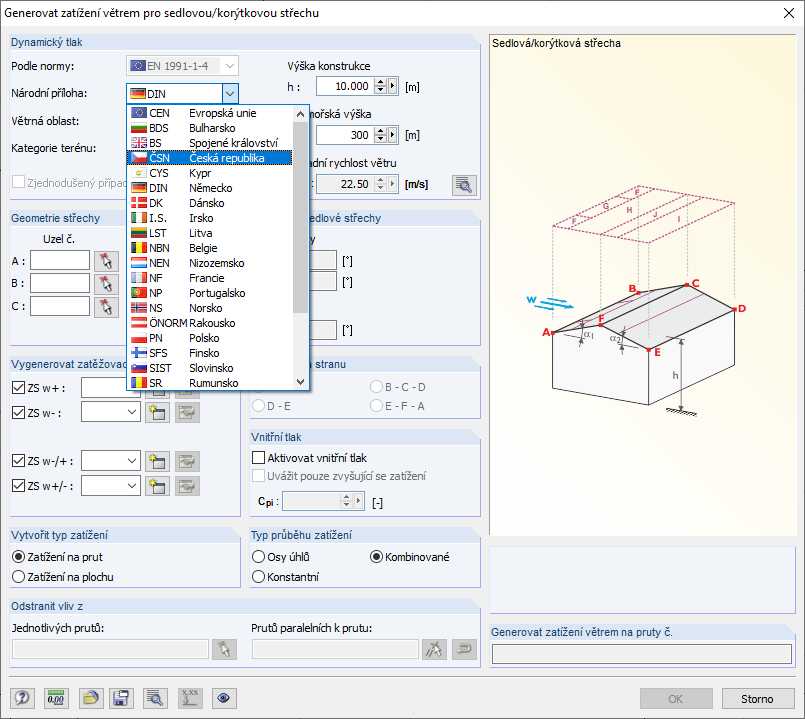Select B - C - D side option

pyautogui.click(x=376, y=387)
